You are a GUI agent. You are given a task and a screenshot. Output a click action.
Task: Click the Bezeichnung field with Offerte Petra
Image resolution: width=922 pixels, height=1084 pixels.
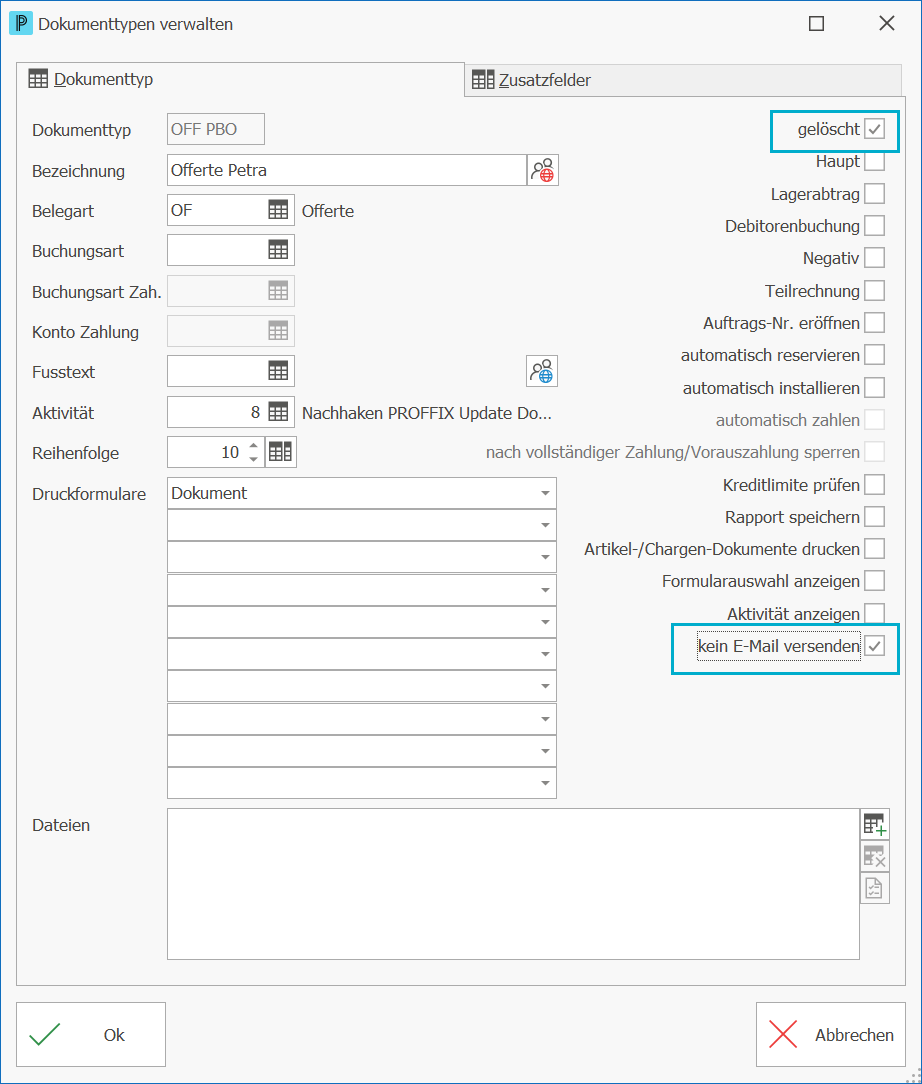tap(347, 170)
